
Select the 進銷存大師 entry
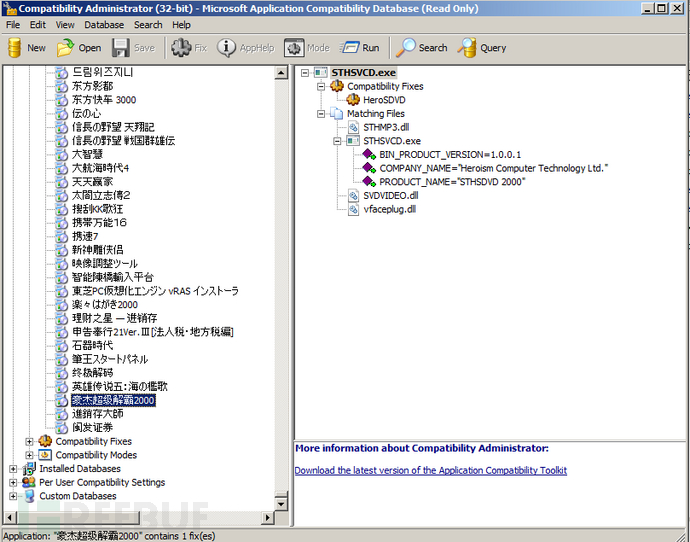click(x=97, y=414)
